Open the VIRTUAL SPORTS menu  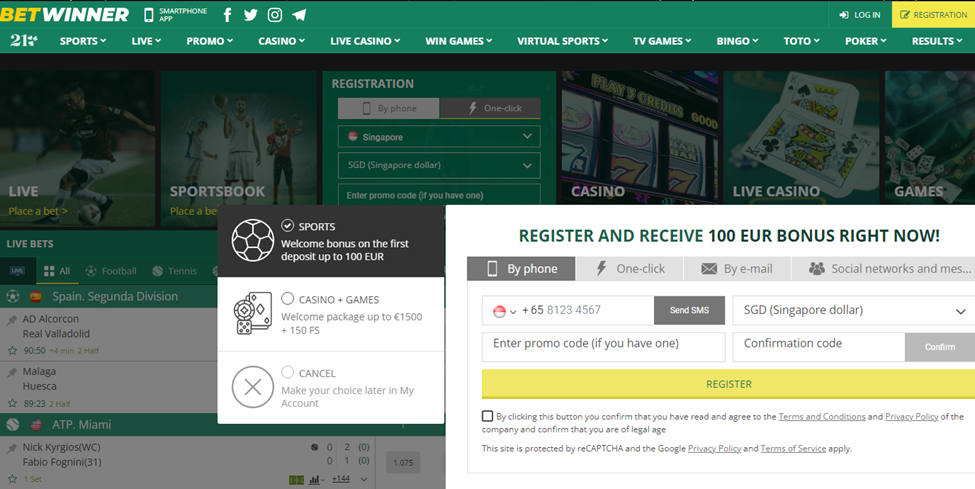point(562,41)
